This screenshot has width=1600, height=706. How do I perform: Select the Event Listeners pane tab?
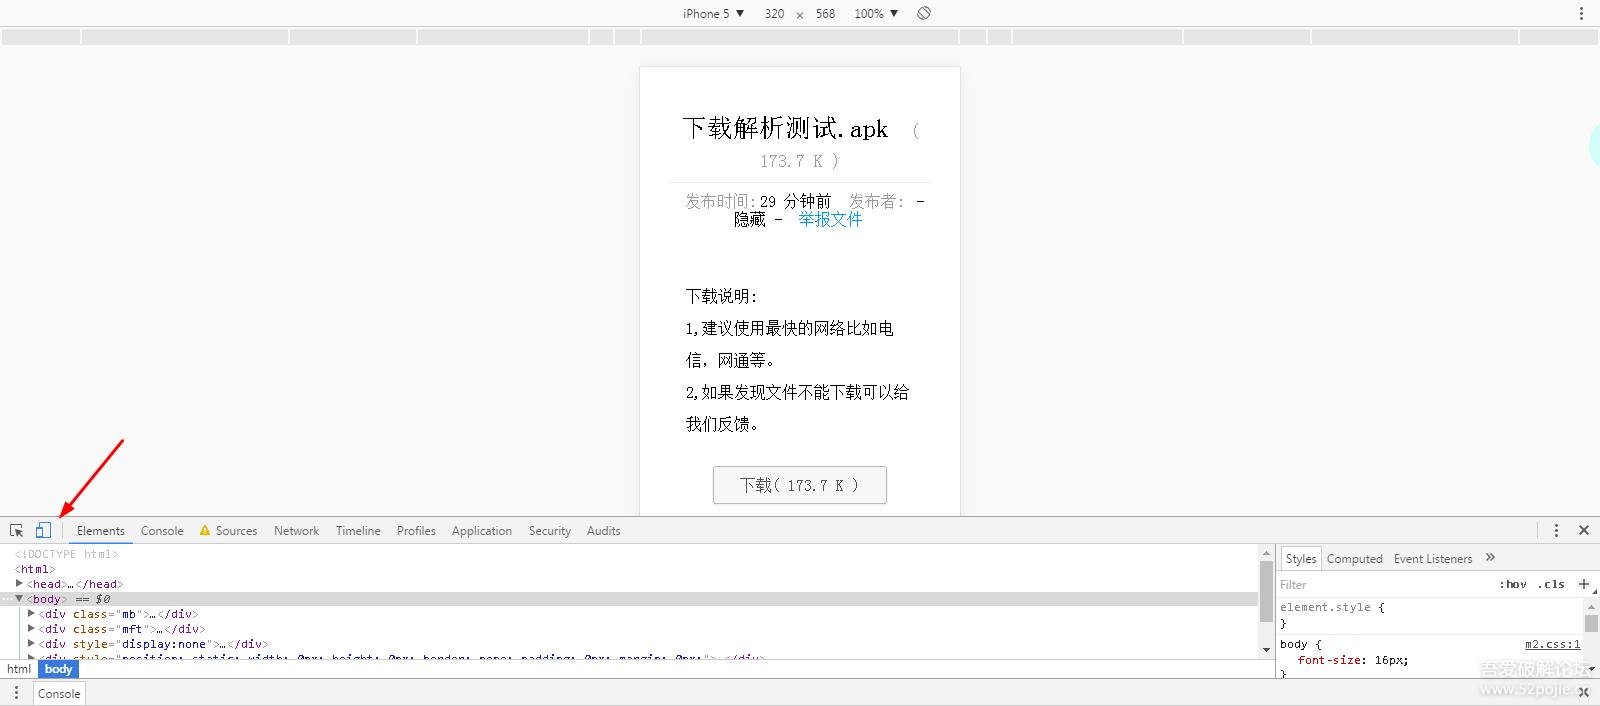point(1433,559)
